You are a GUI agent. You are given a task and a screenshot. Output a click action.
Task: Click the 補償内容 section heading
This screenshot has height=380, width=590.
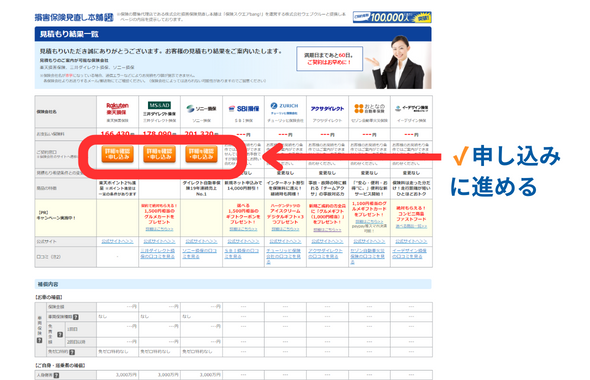click(x=233, y=284)
